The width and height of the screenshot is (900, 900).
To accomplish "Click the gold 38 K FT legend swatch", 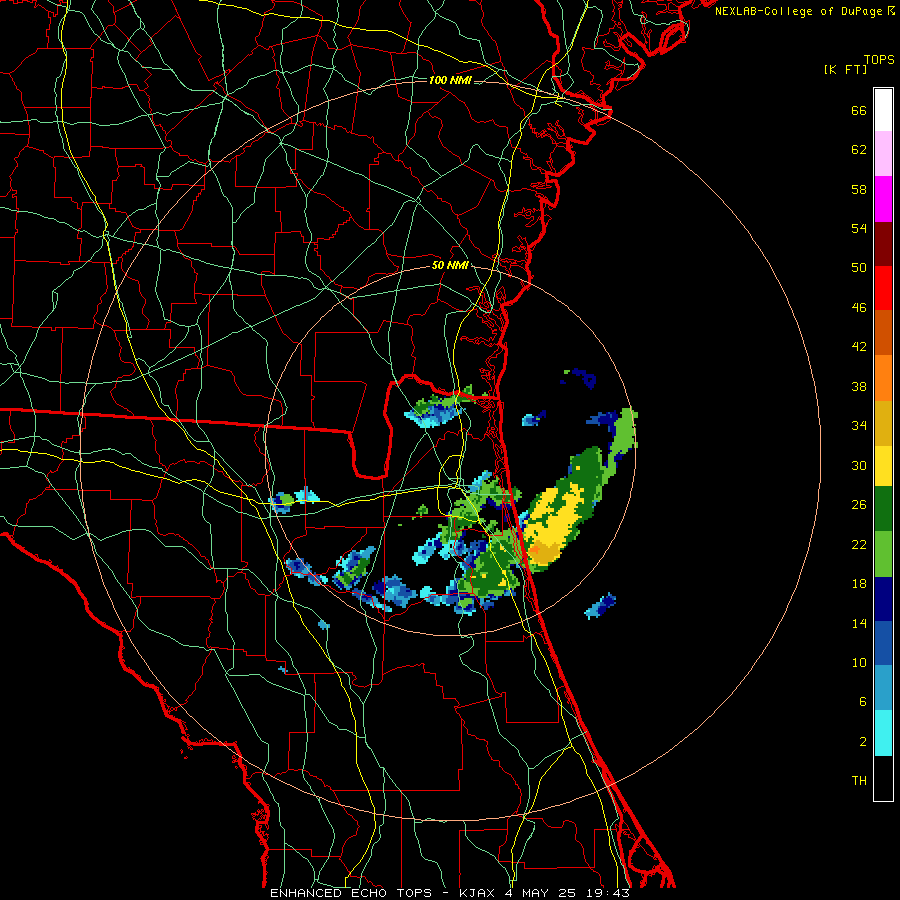I will tap(883, 423).
